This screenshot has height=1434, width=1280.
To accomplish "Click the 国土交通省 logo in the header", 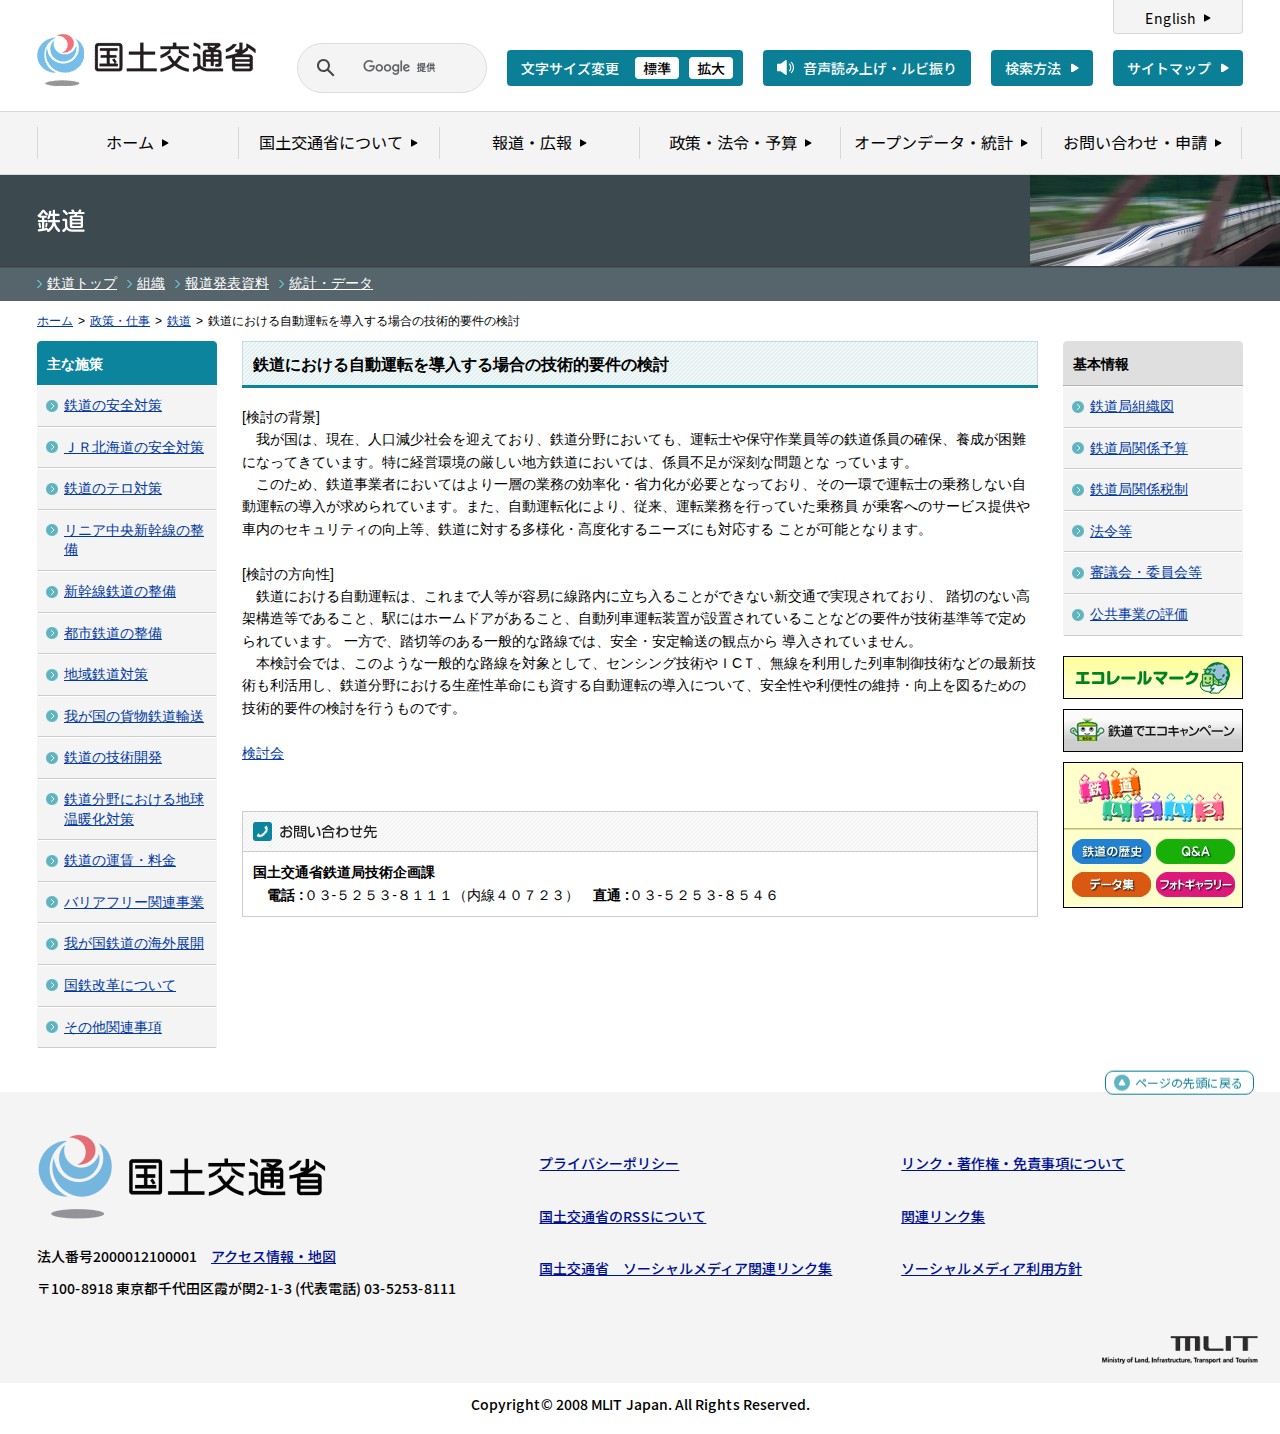I will (x=146, y=59).
